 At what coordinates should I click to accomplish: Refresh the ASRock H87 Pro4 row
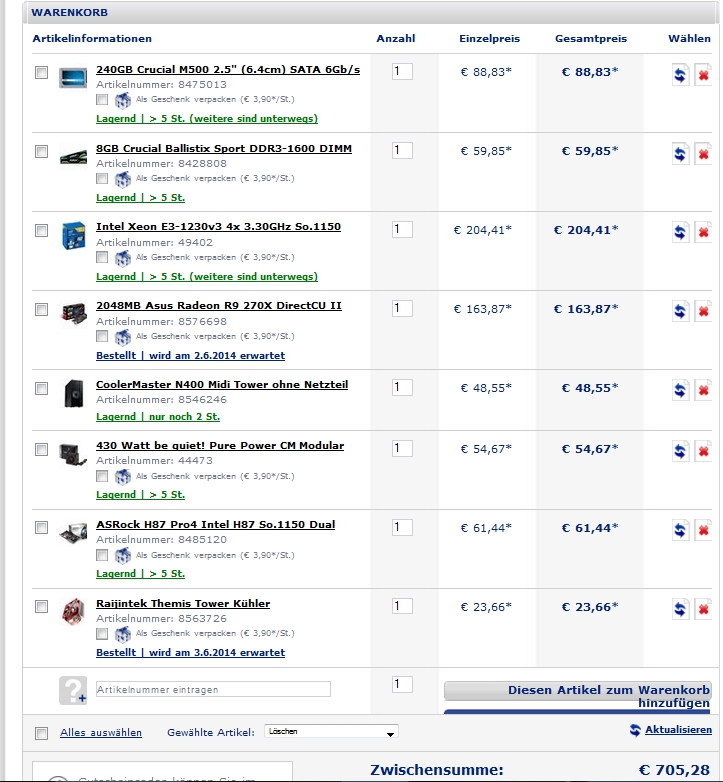tap(680, 530)
